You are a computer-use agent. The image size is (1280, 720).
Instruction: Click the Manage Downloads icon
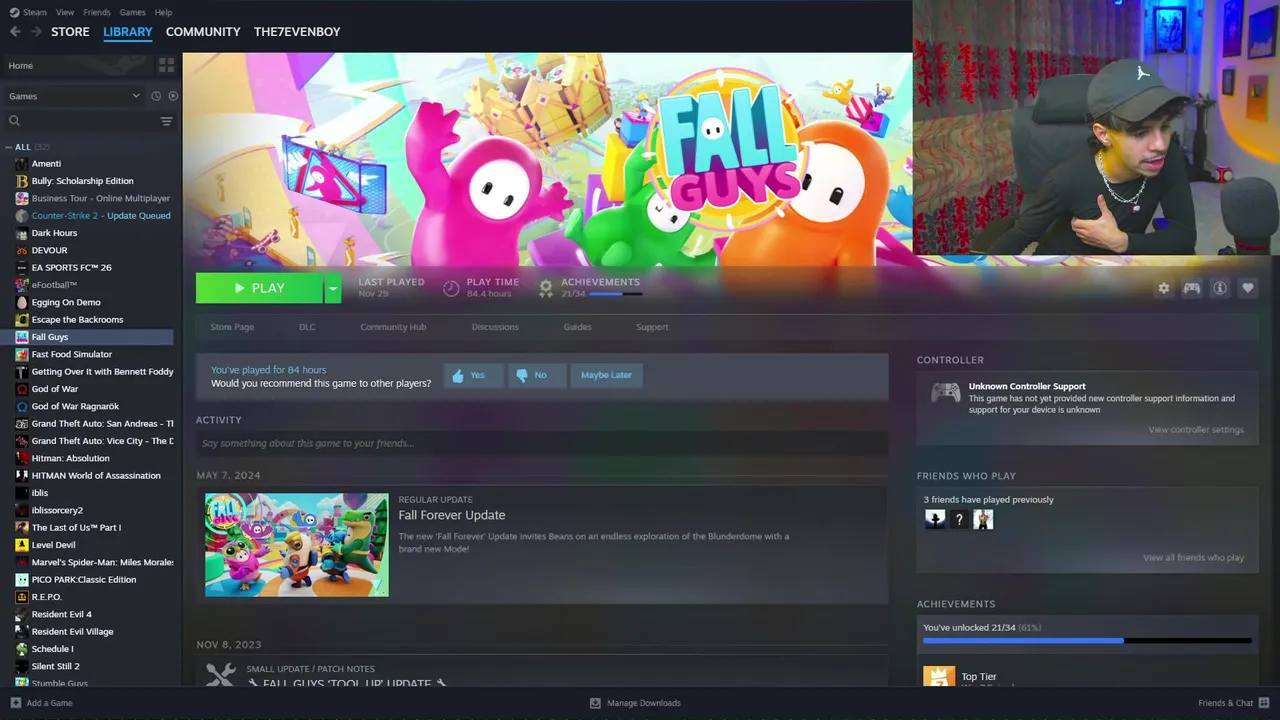pos(595,703)
